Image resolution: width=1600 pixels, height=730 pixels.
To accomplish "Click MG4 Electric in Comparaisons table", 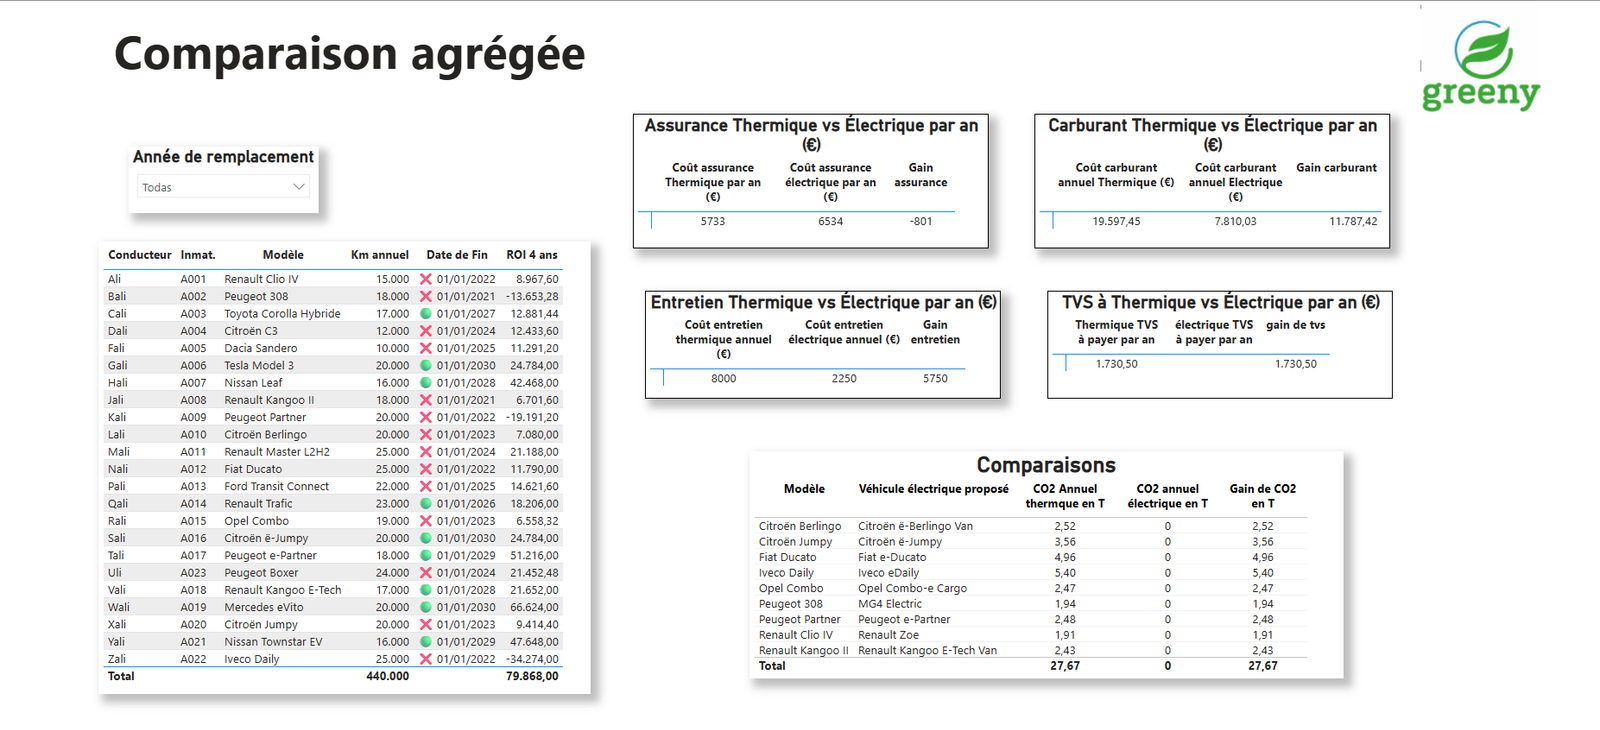I will coord(890,604).
